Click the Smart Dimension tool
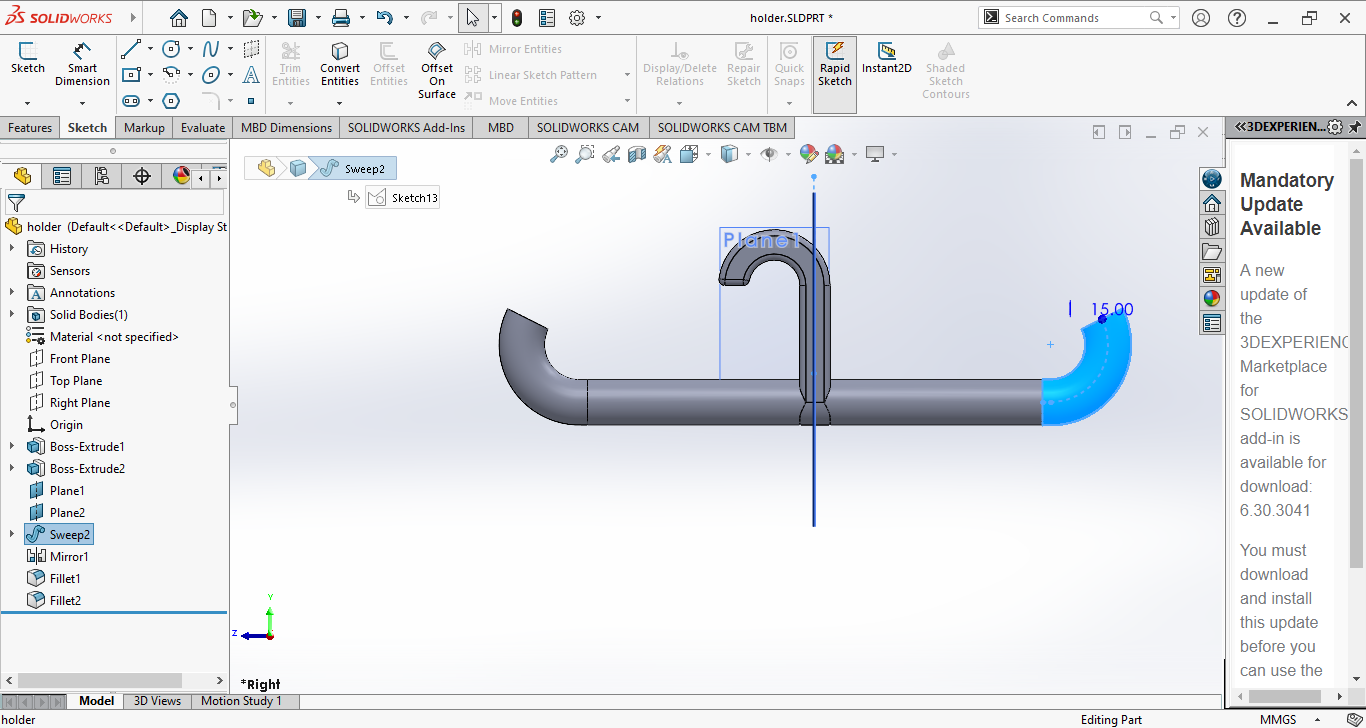Image resolution: width=1366 pixels, height=728 pixels. pos(82,64)
